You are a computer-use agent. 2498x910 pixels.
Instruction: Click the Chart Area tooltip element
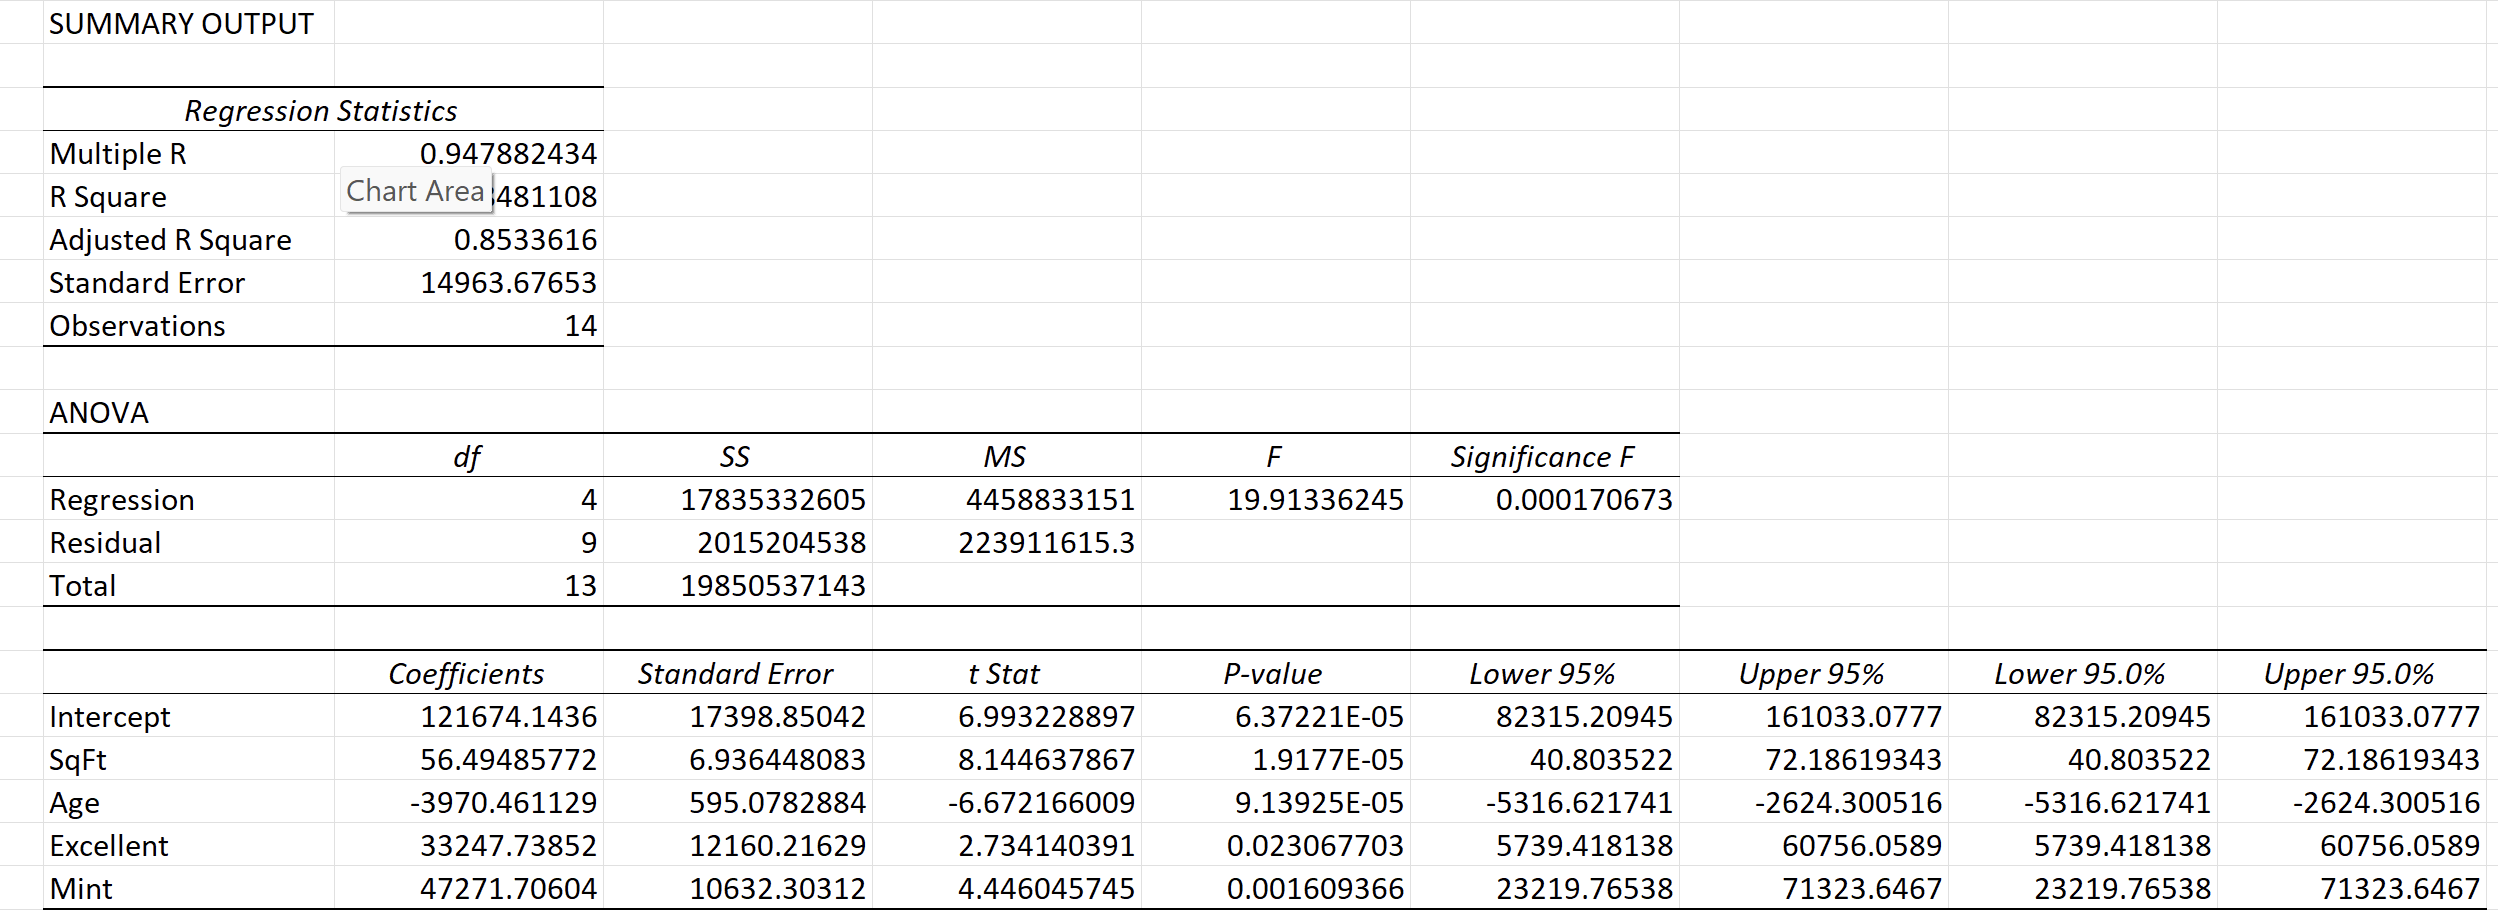pos(416,191)
